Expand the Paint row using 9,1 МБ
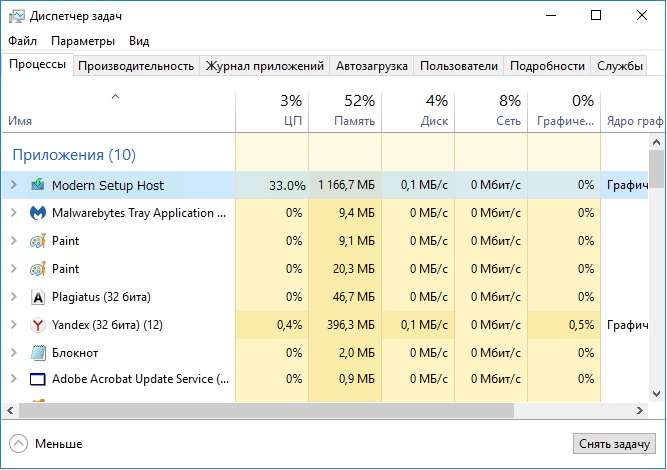This screenshot has width=667, height=470. [14, 241]
